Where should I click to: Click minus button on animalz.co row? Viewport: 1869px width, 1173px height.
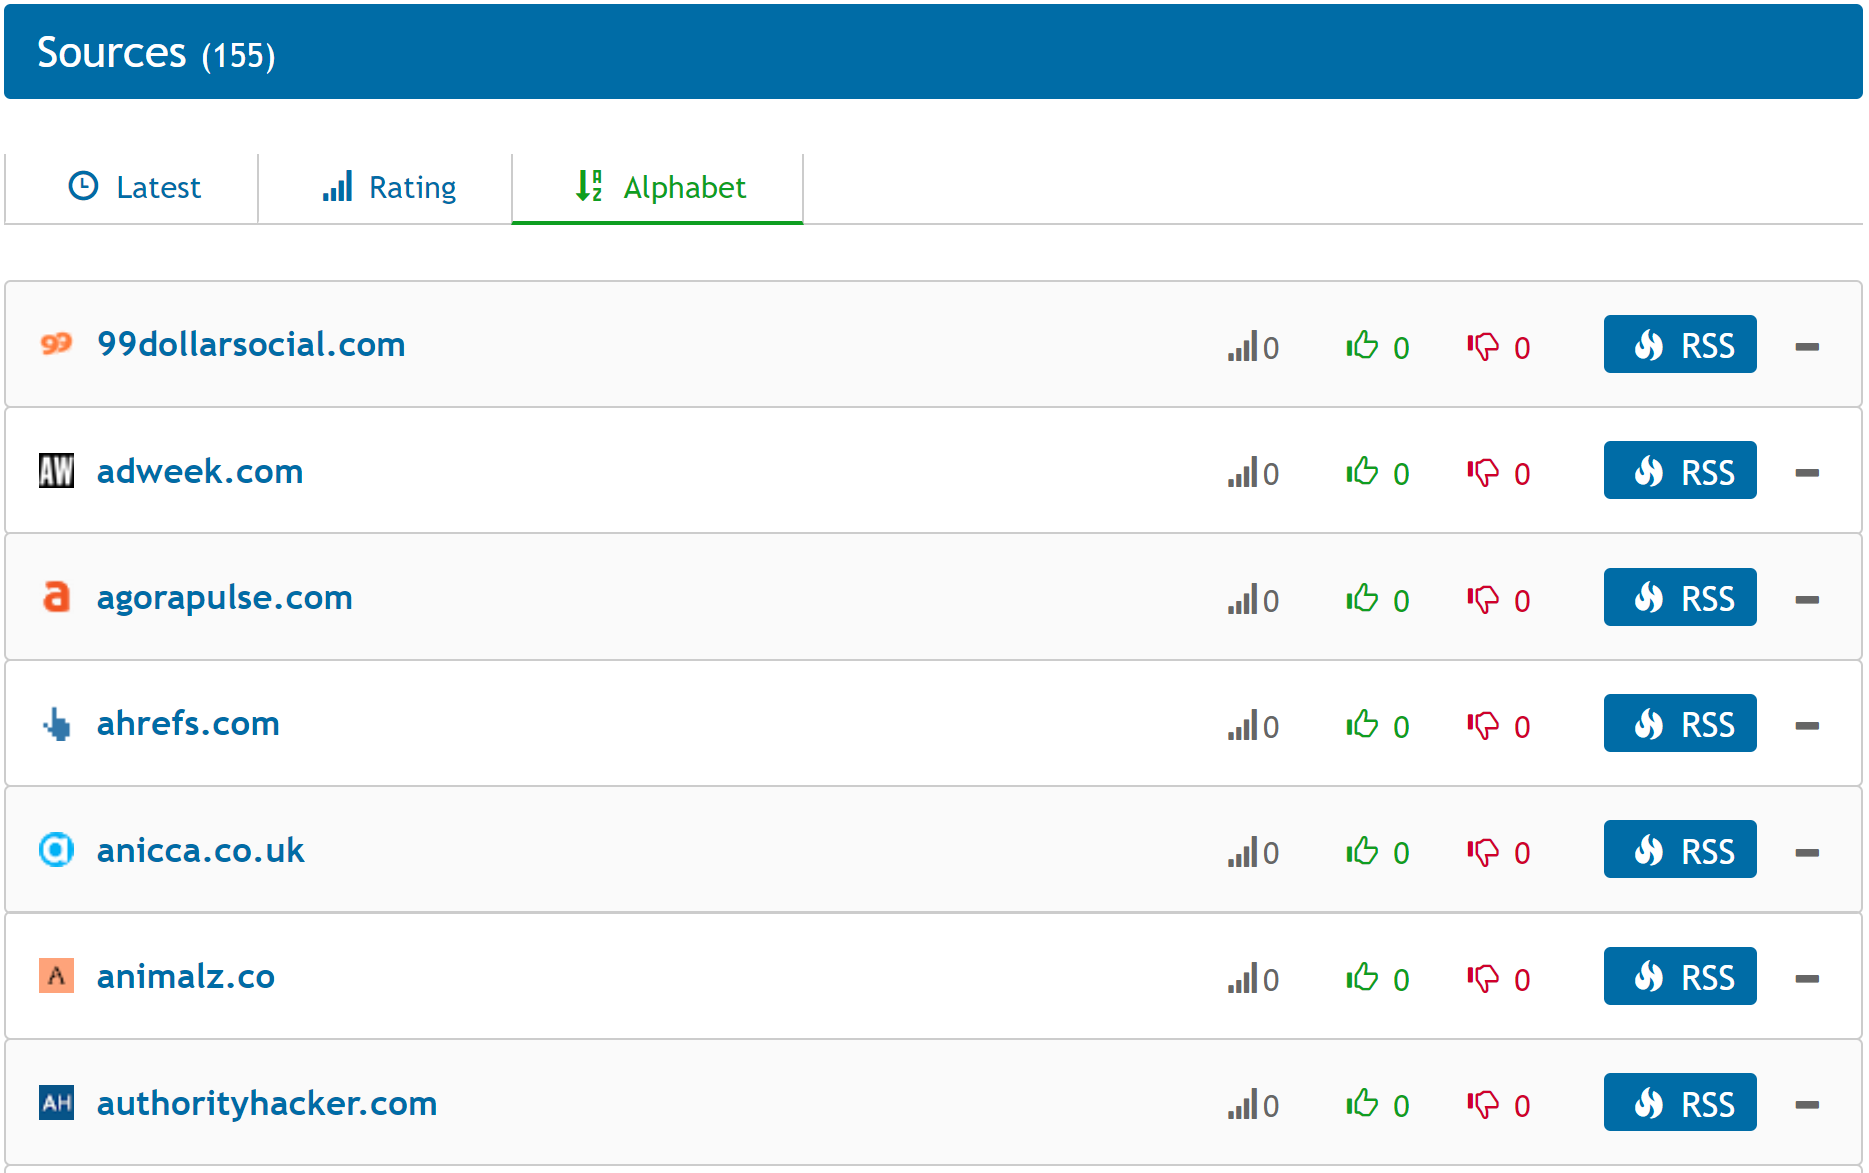[1806, 979]
